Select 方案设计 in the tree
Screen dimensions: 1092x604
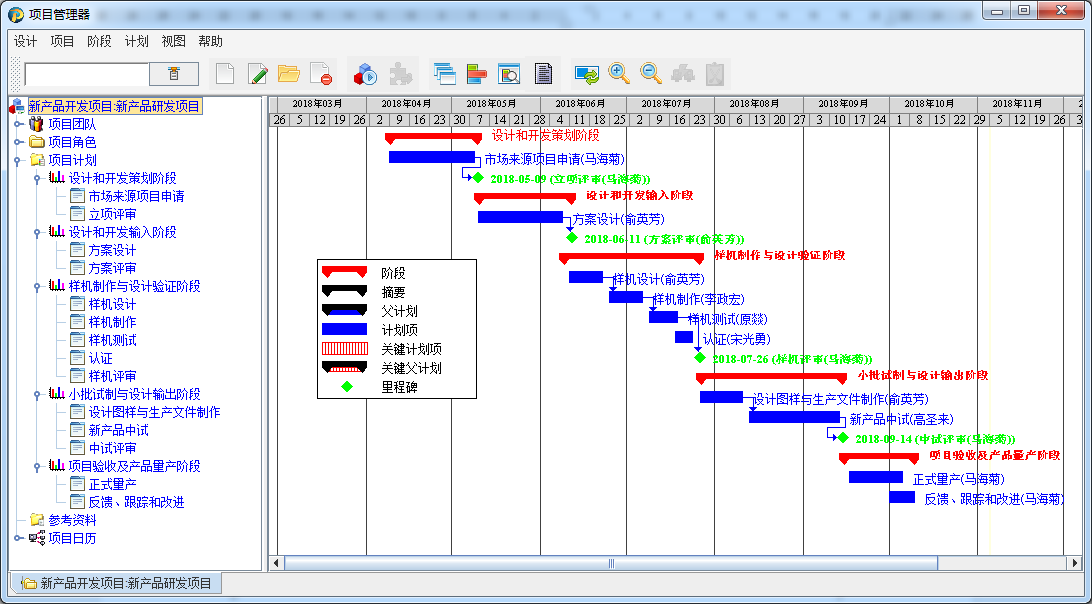pos(112,250)
